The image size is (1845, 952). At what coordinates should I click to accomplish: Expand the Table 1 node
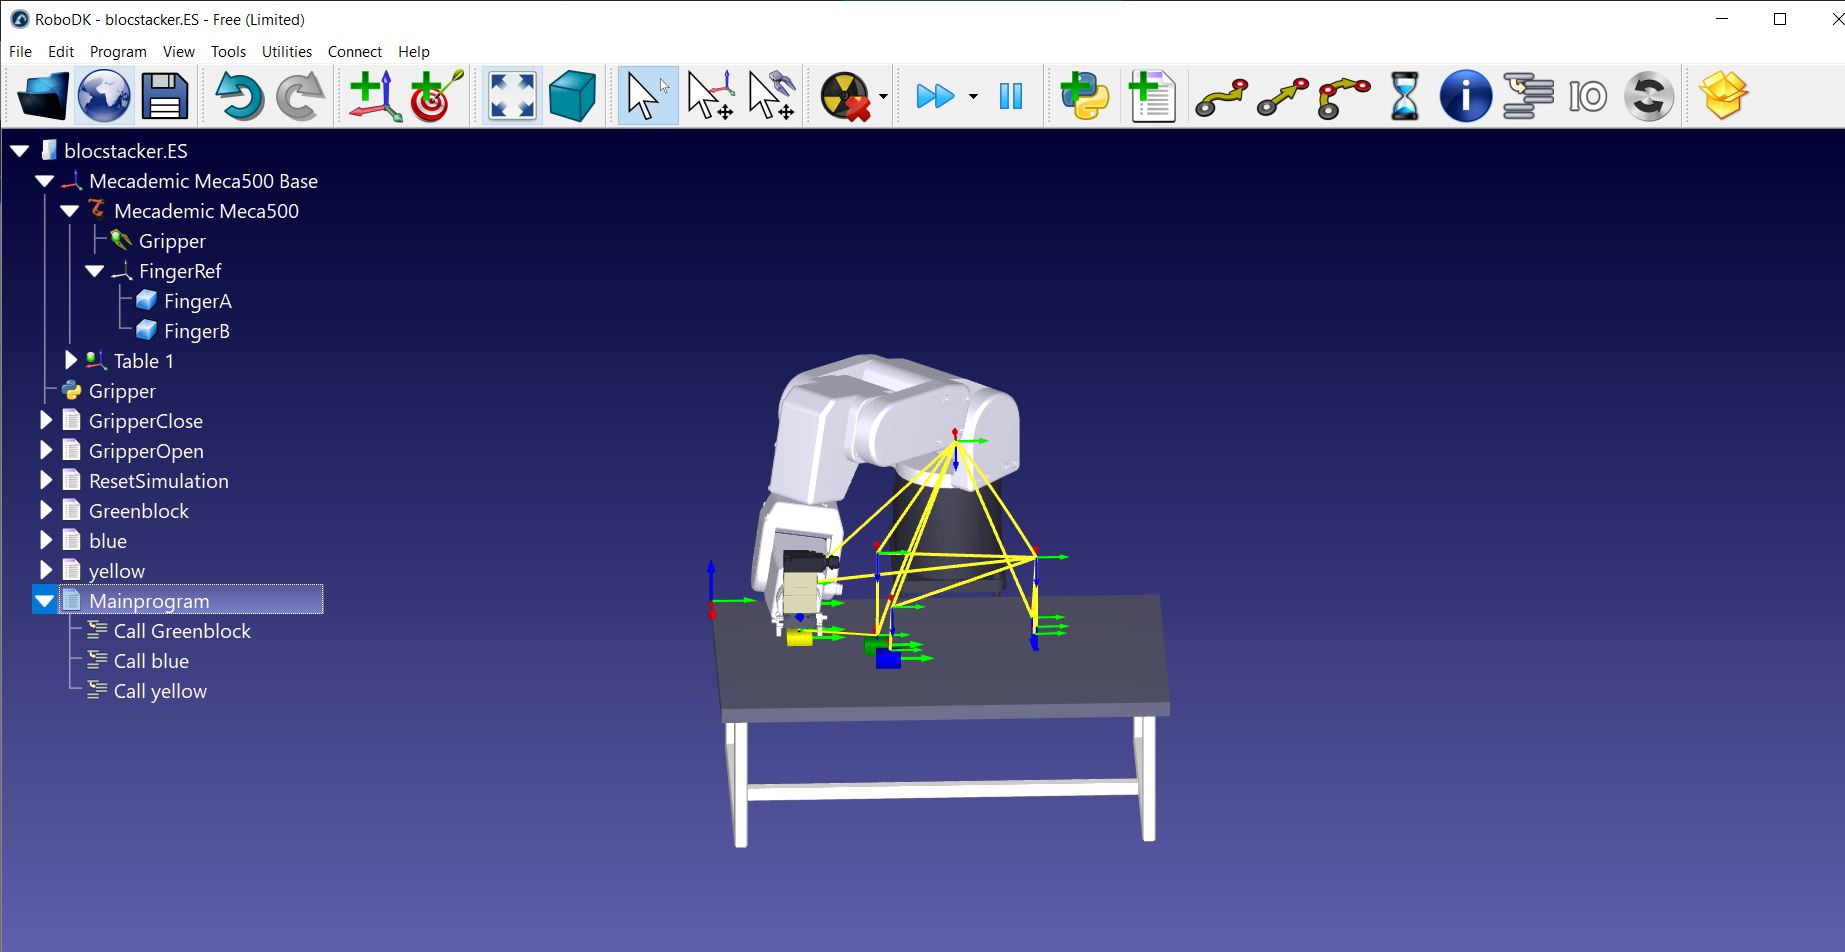click(70, 361)
